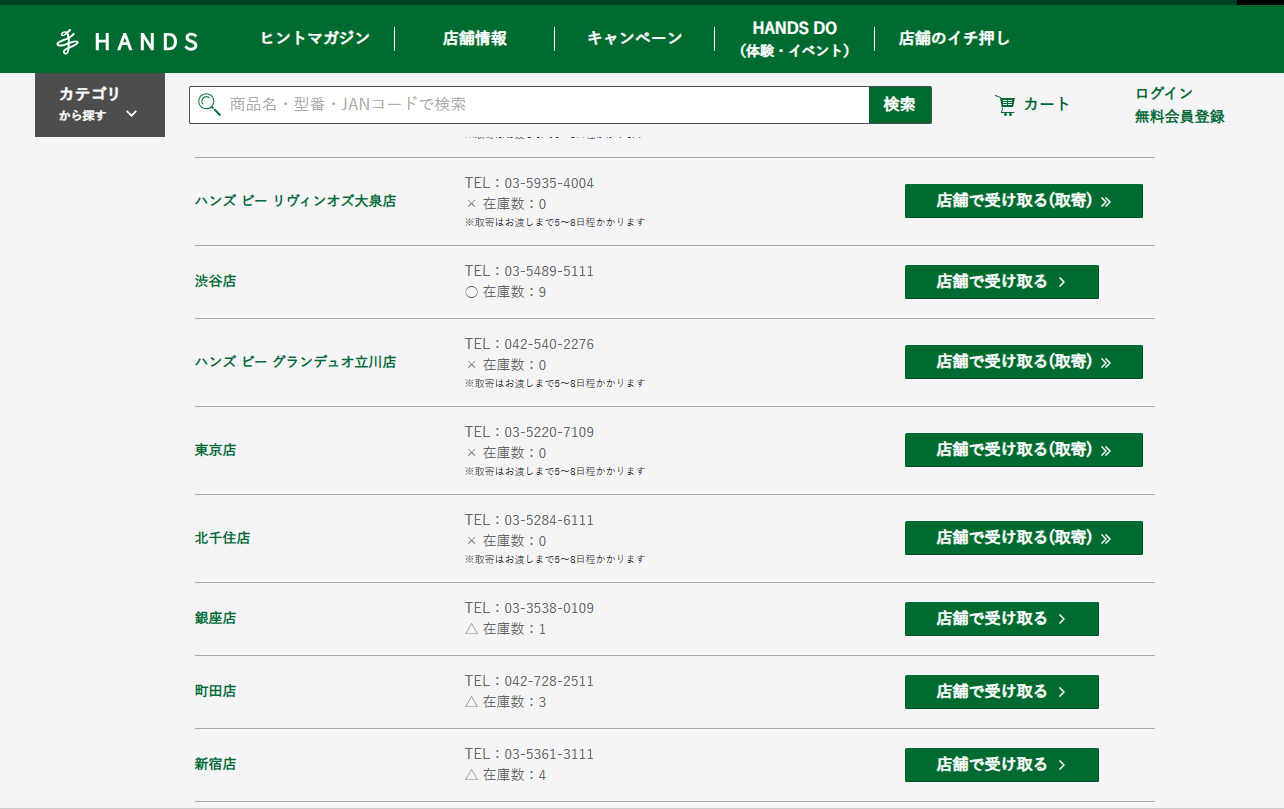Click 店舗で受け取る for 渋谷店

pyautogui.click(x=1002, y=282)
